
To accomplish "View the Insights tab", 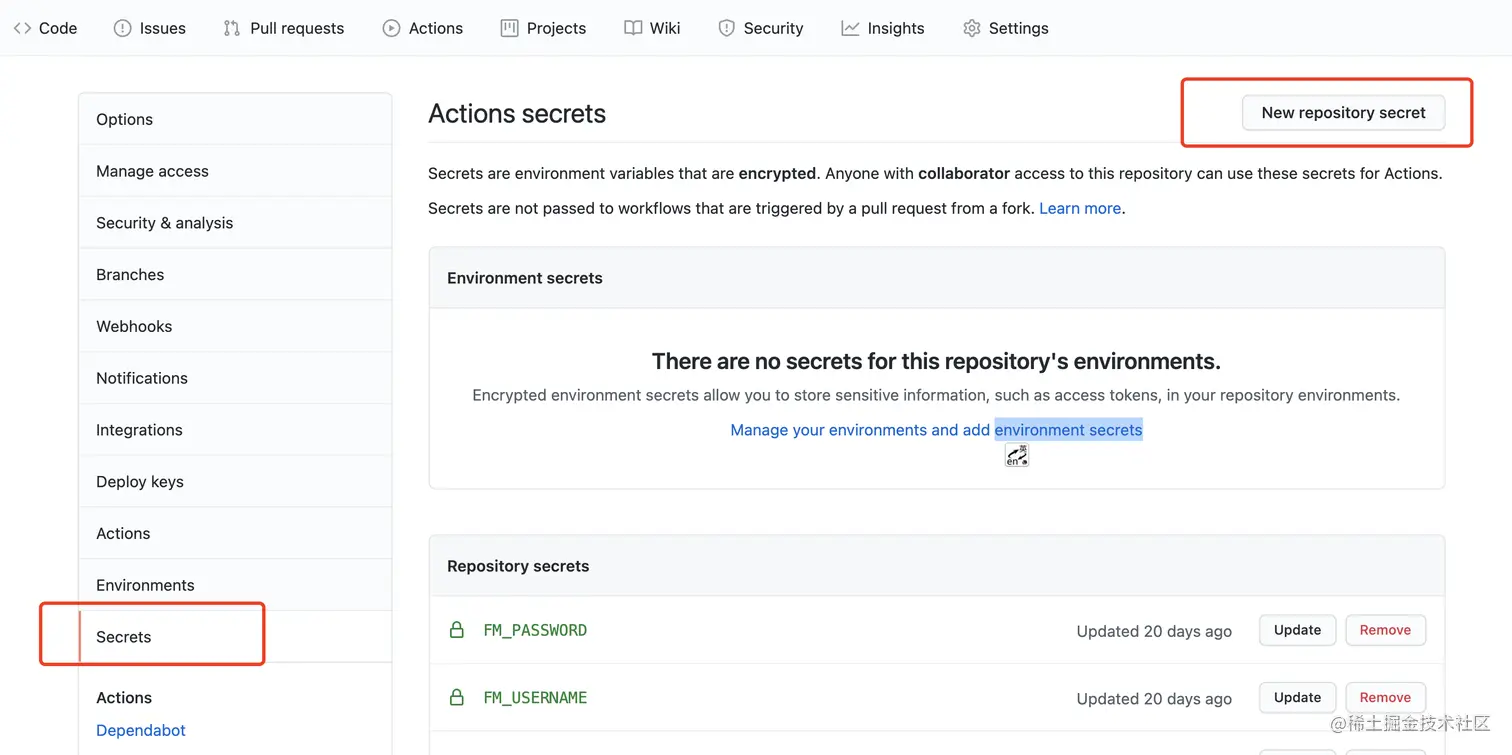I will (883, 28).
